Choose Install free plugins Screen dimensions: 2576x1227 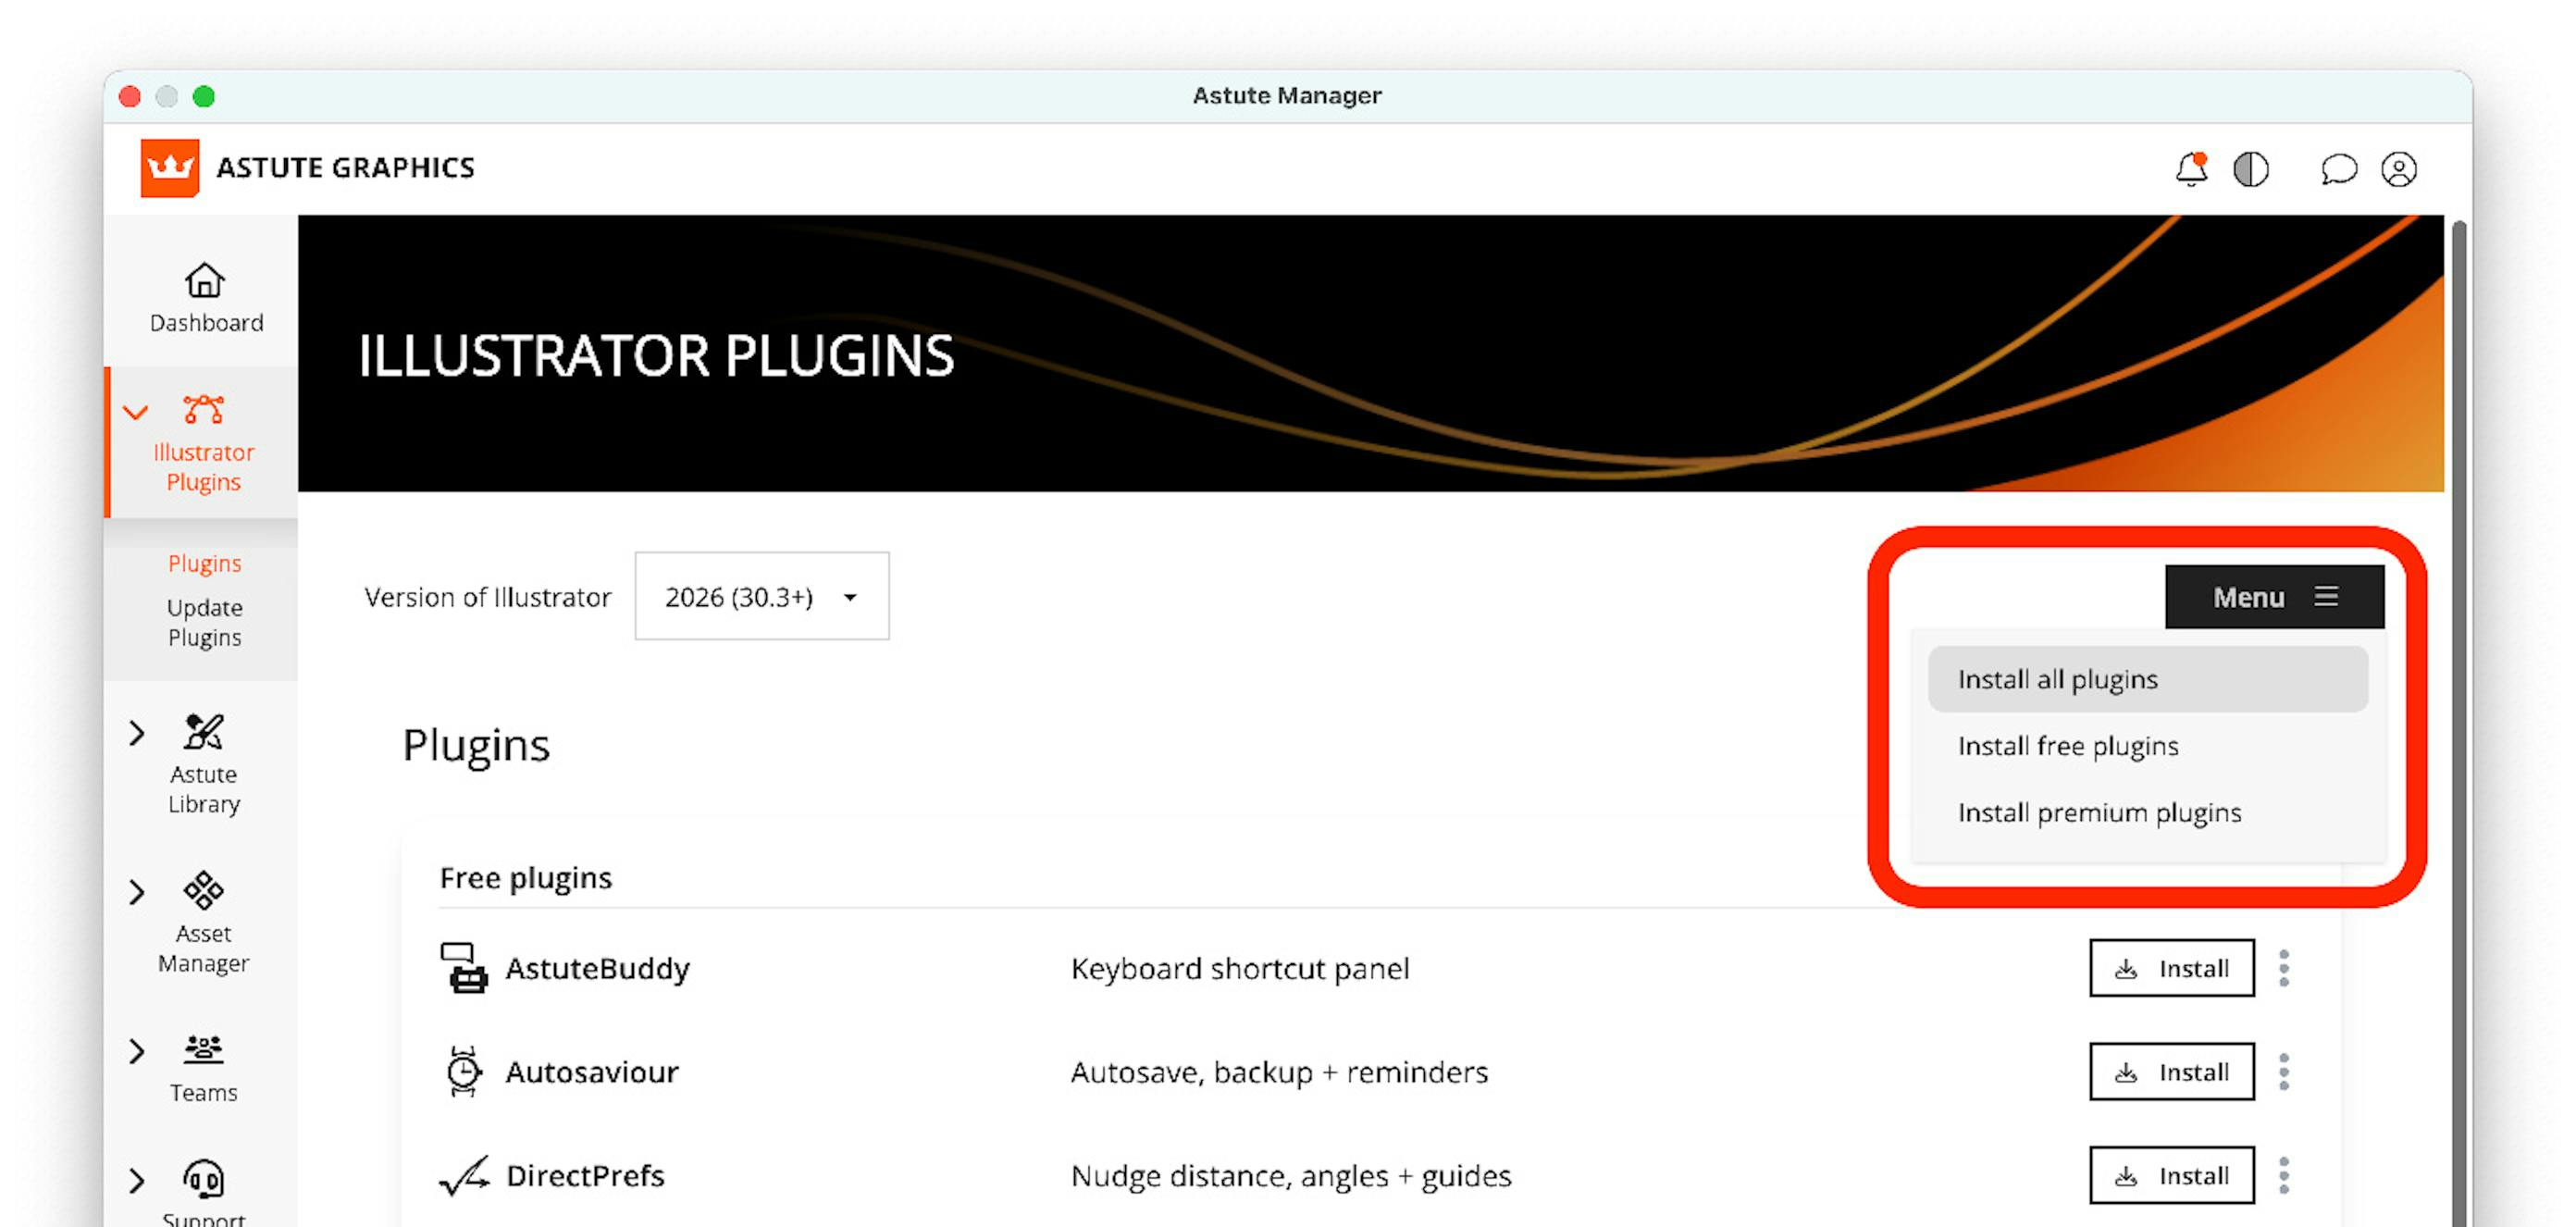[x=2147, y=746]
